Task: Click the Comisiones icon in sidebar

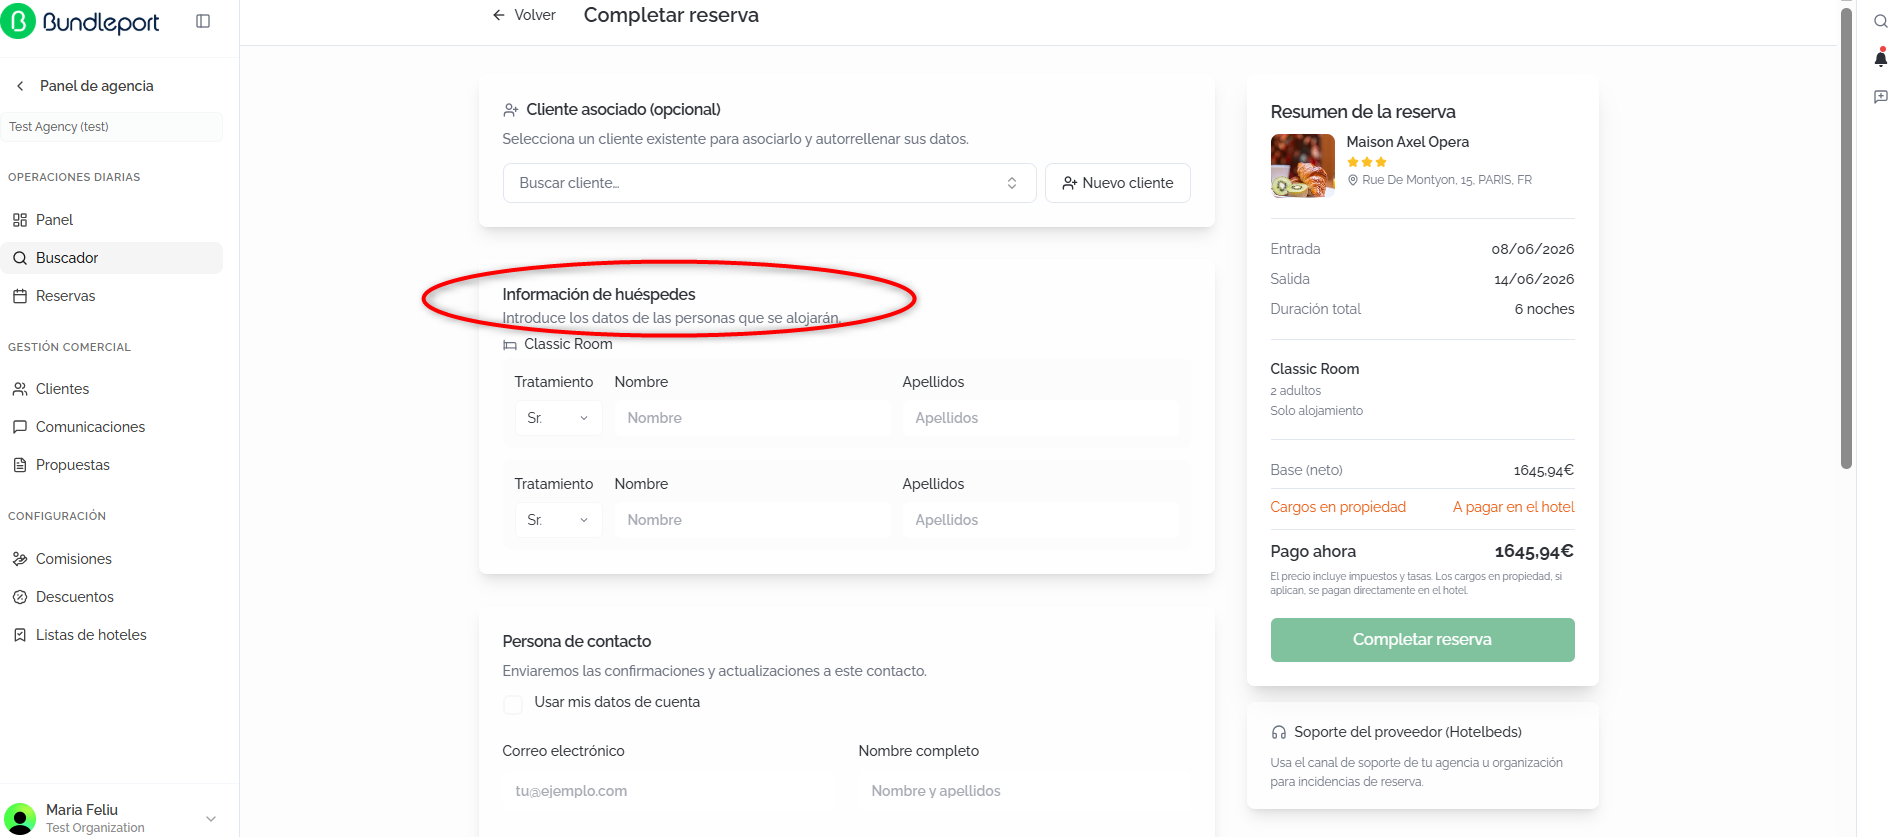Action: pos(20,559)
